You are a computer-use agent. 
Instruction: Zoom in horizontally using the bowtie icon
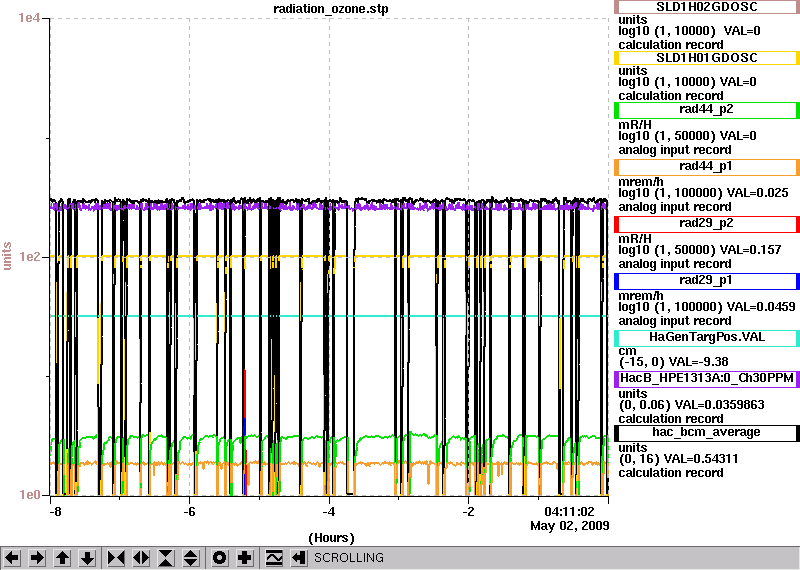pyautogui.click(x=116, y=558)
